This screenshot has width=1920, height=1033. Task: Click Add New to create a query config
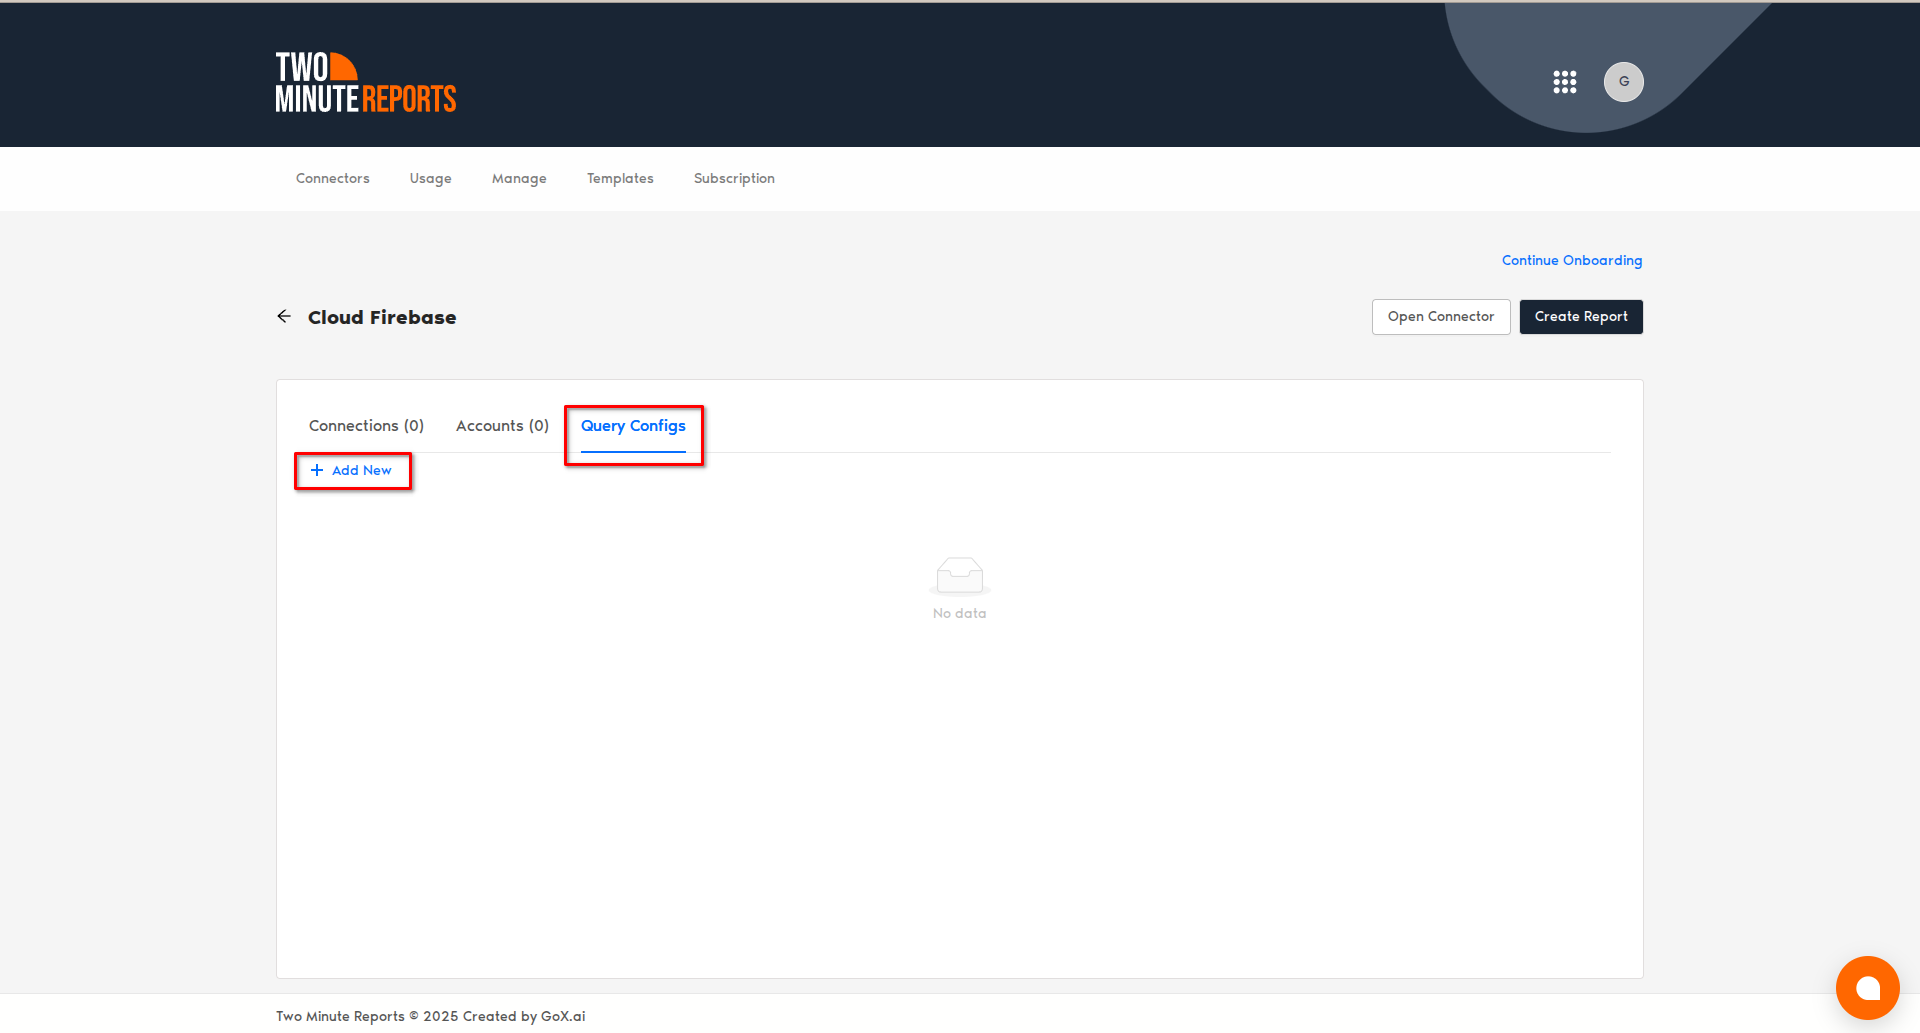[x=352, y=470]
